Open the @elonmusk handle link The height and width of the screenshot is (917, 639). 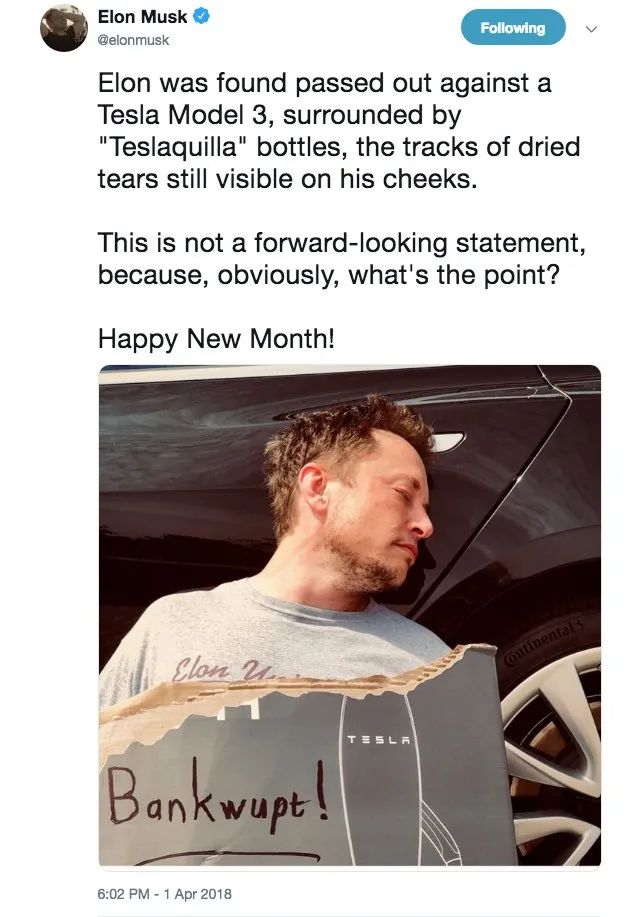(133, 40)
